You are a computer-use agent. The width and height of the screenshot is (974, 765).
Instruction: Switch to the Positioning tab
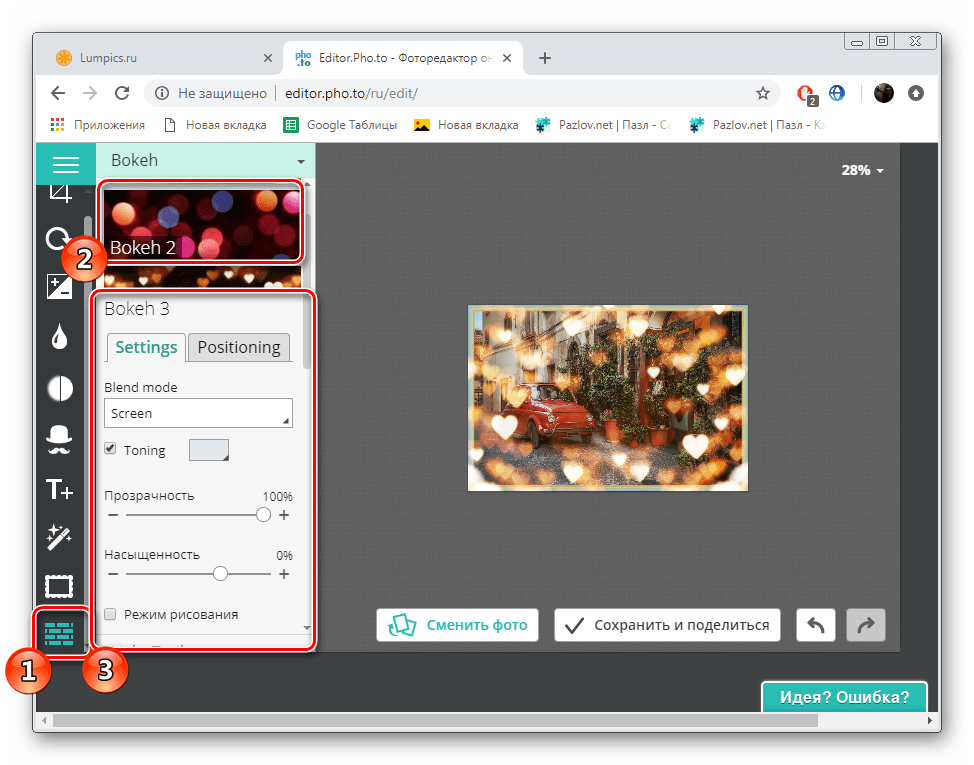(239, 347)
